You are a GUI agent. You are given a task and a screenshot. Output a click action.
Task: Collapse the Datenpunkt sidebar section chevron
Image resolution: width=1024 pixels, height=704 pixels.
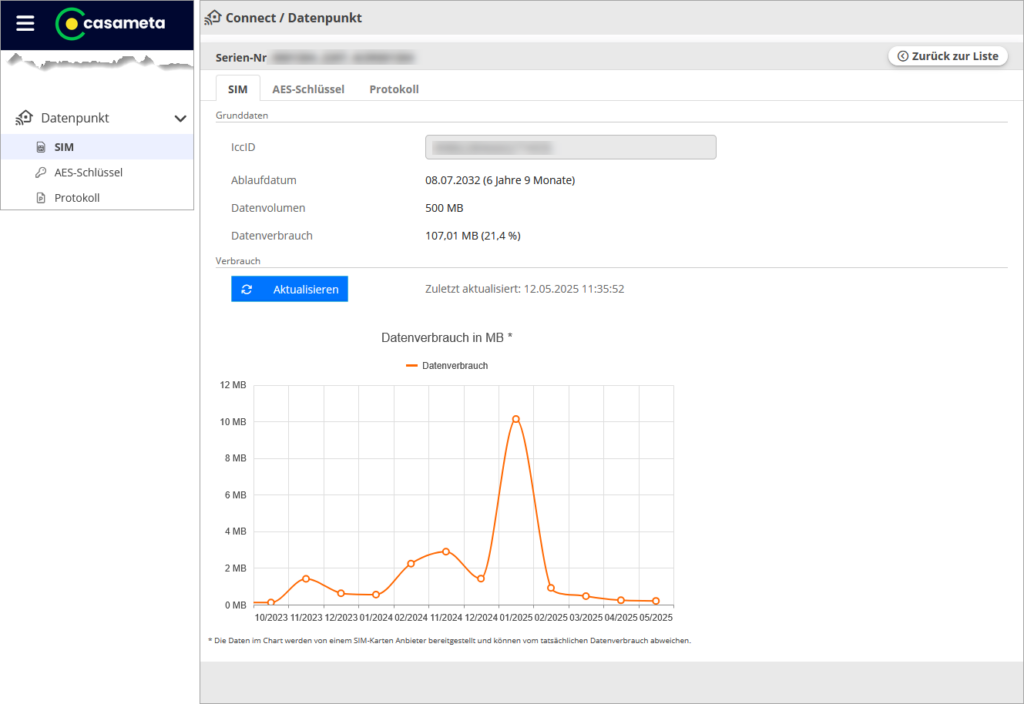click(180, 118)
